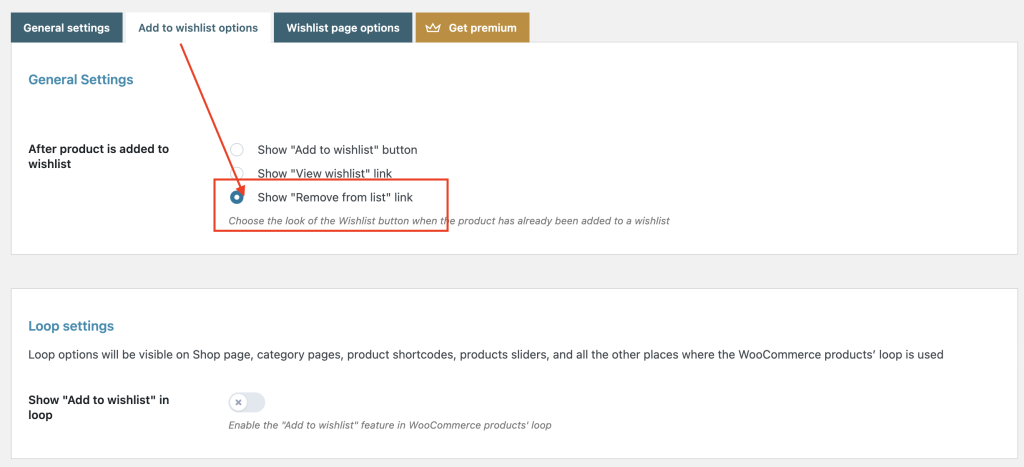The width and height of the screenshot is (1024, 467).
Task: Open the General settings tab
Action: [67, 28]
